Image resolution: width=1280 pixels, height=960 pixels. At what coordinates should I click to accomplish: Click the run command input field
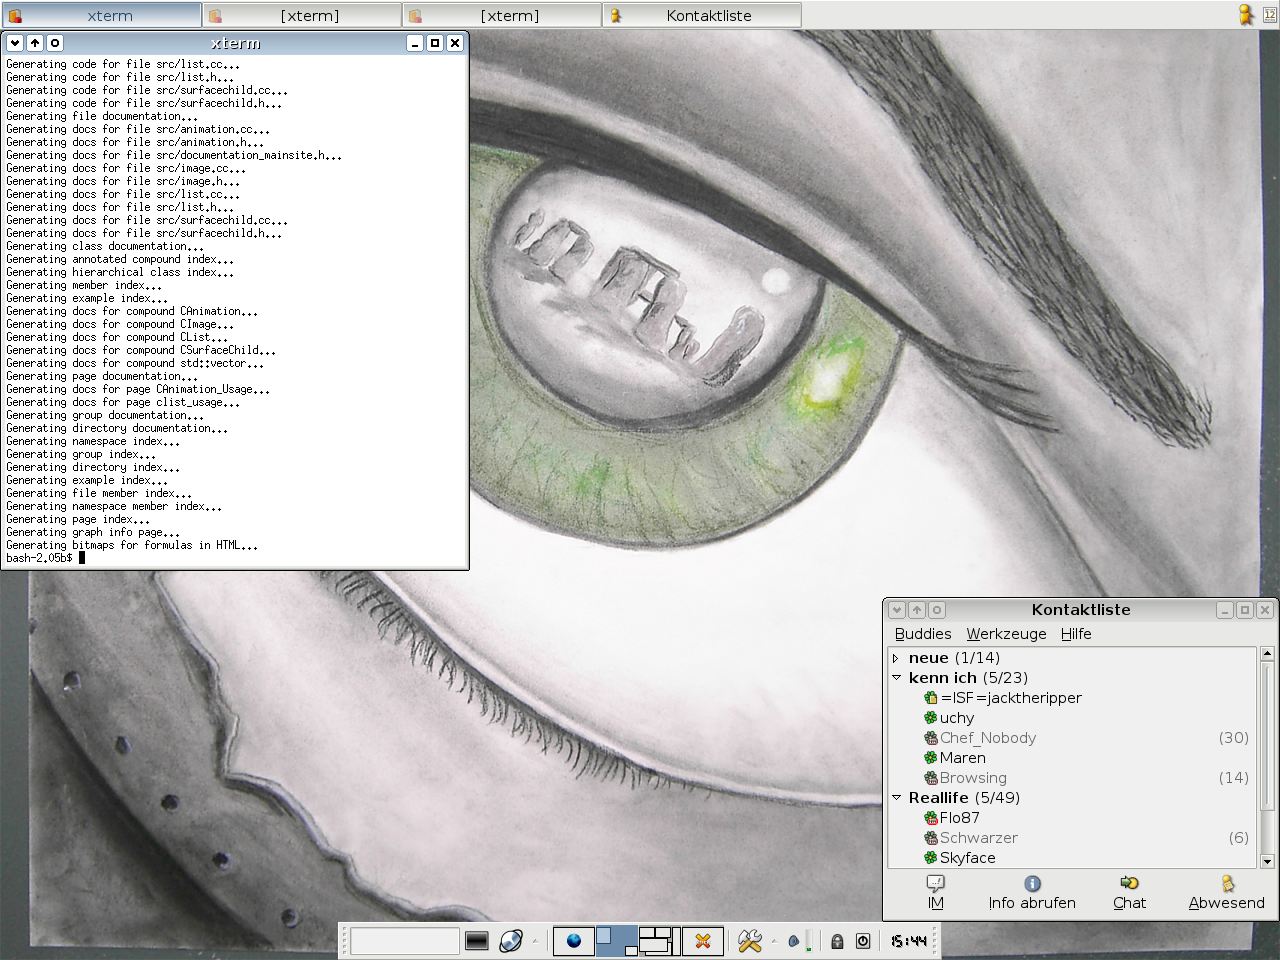[x=405, y=941]
